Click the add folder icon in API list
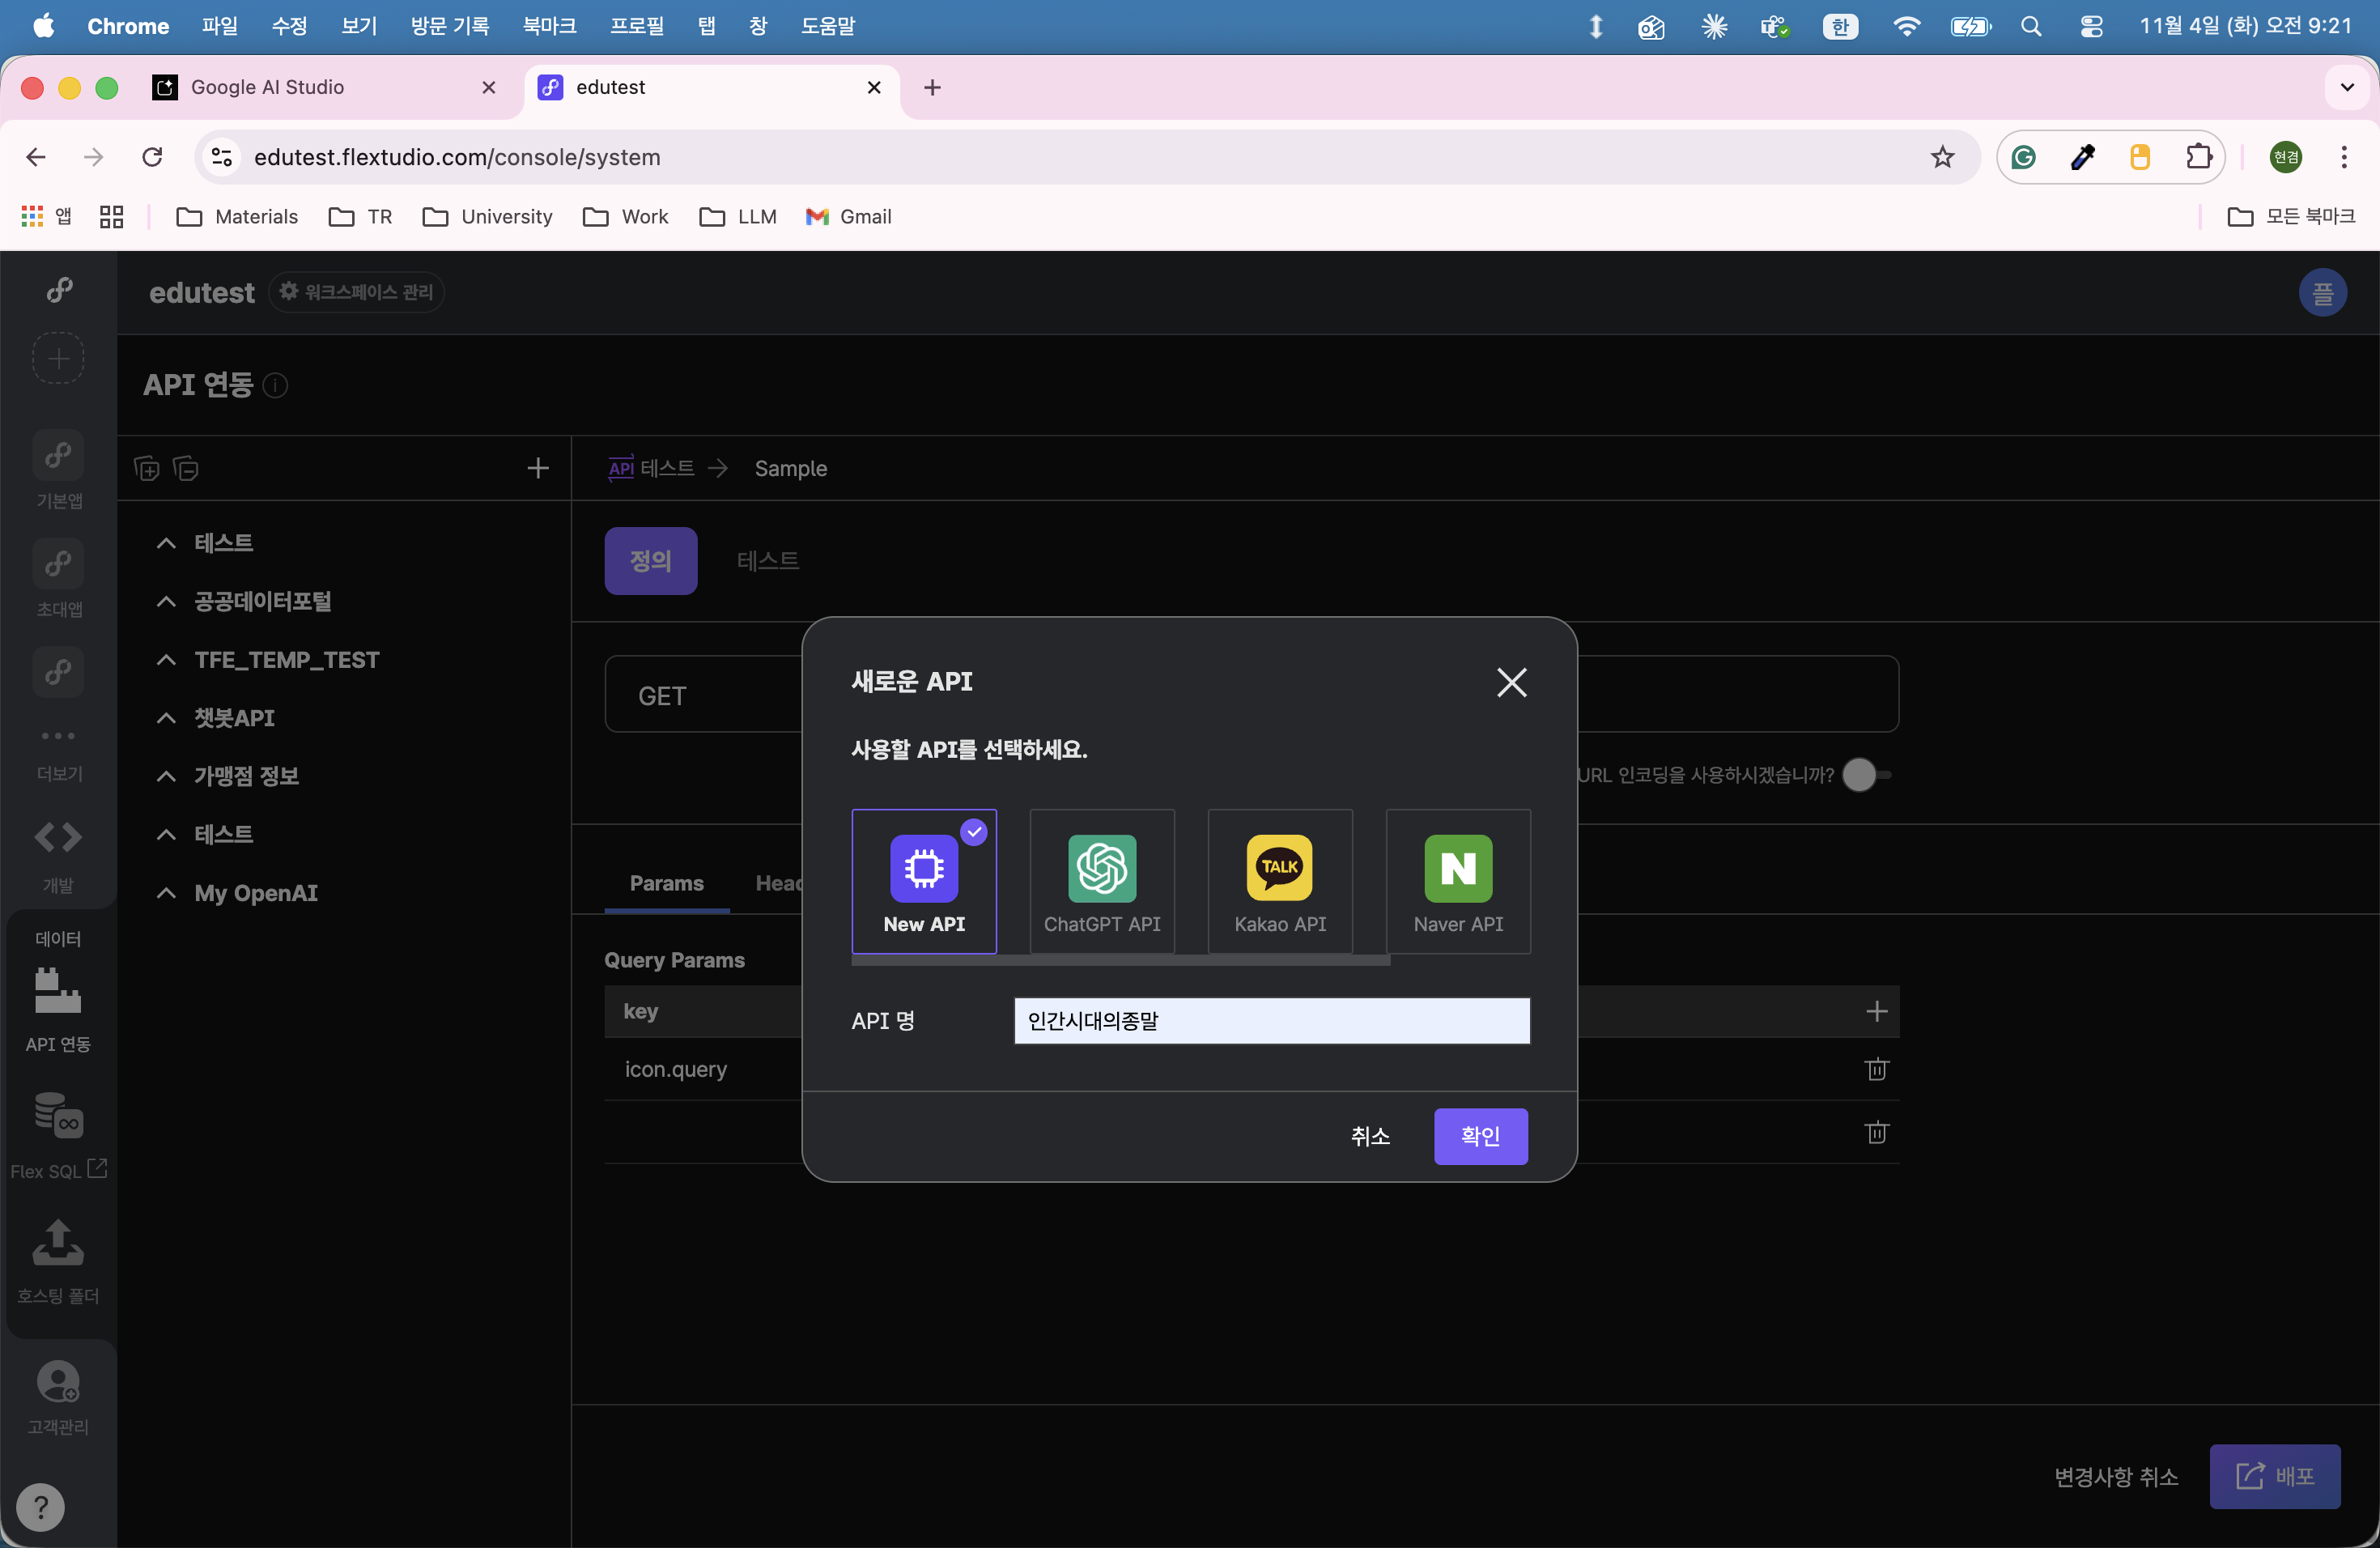Screen dimensions: 2380x1548 pos(146,468)
